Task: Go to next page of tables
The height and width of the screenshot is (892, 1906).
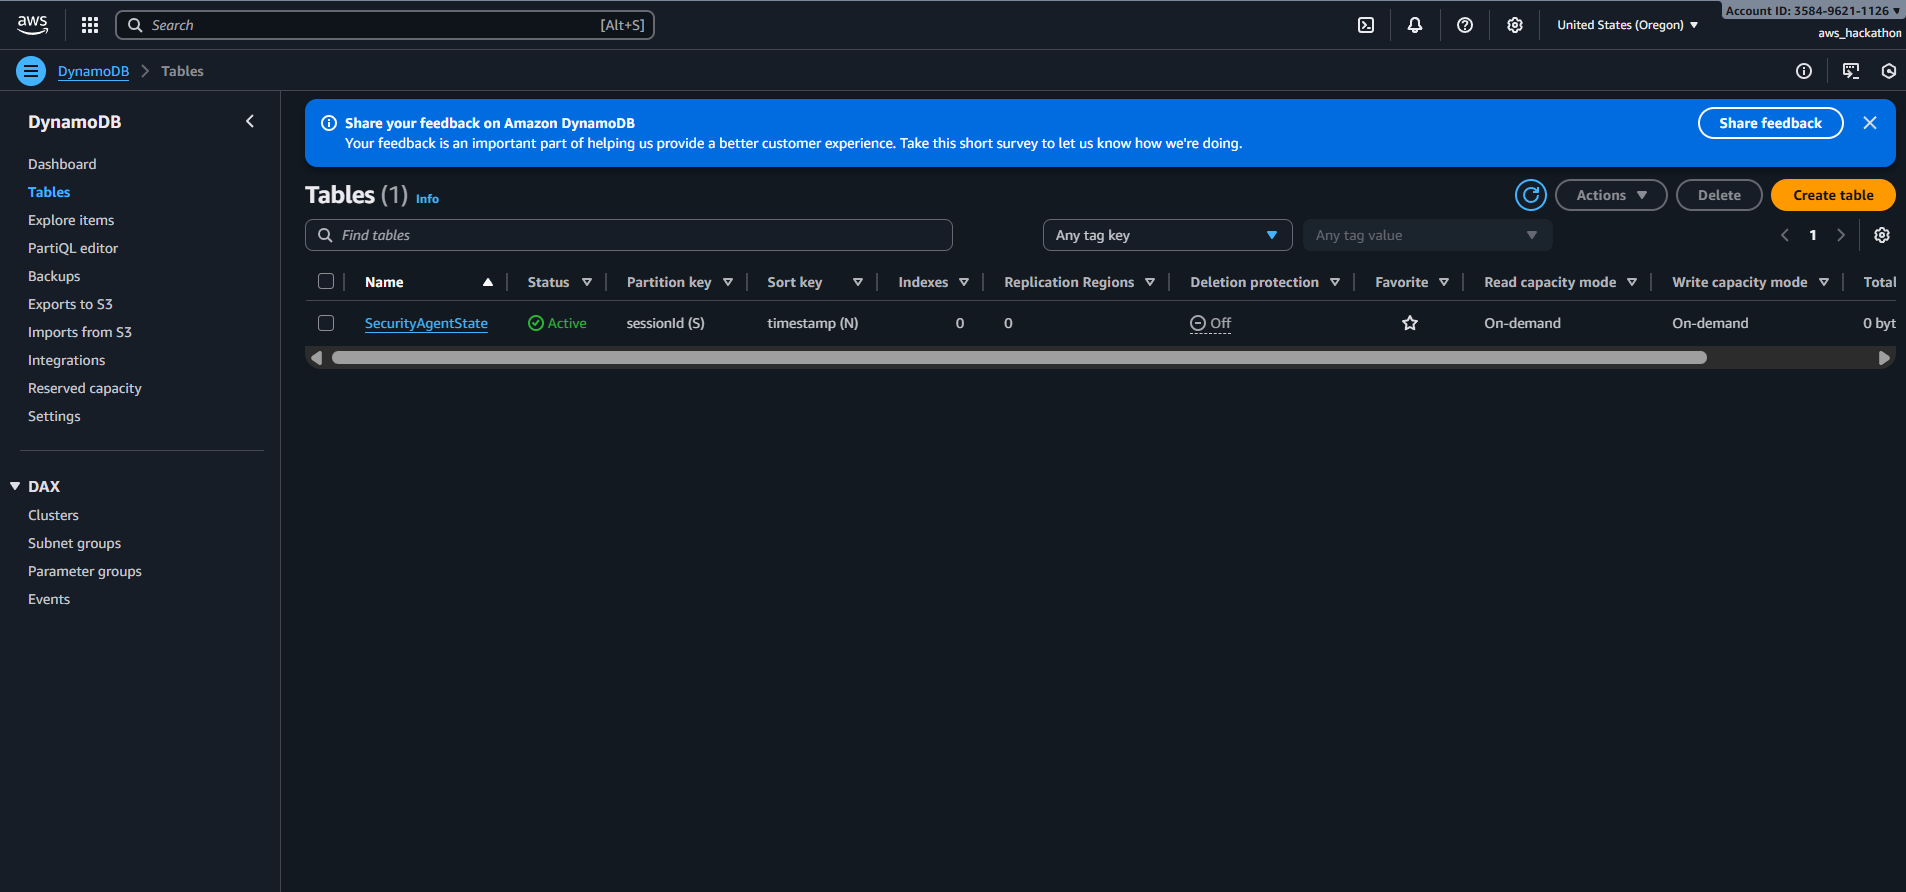Action: coord(1841,235)
